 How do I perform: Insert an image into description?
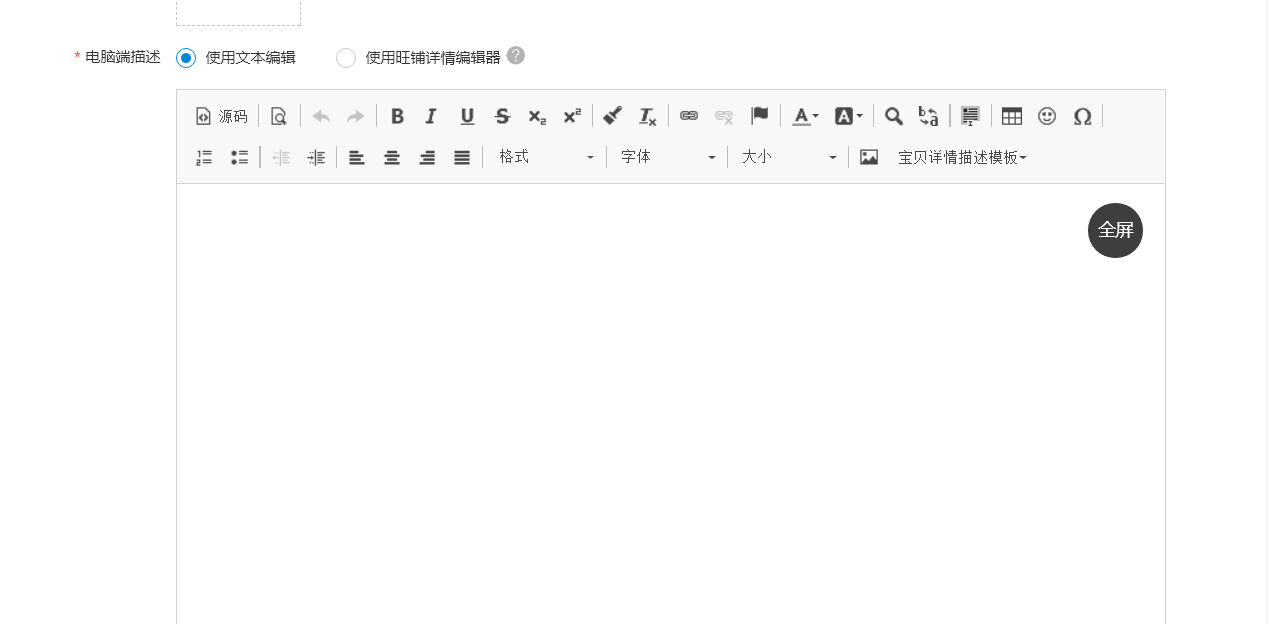[x=869, y=157]
